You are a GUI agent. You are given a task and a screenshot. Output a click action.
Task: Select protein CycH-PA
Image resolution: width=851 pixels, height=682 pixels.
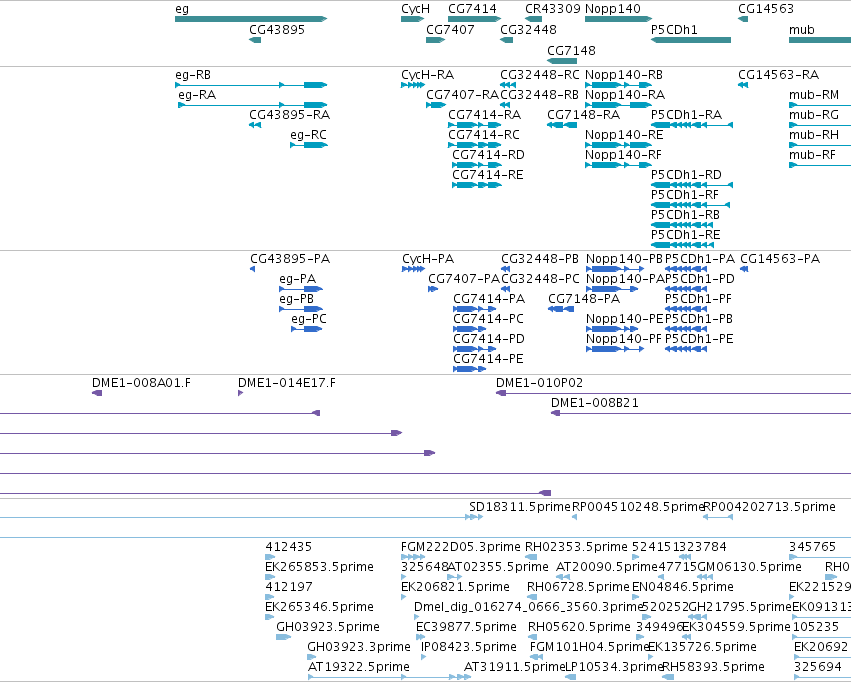click(x=413, y=269)
